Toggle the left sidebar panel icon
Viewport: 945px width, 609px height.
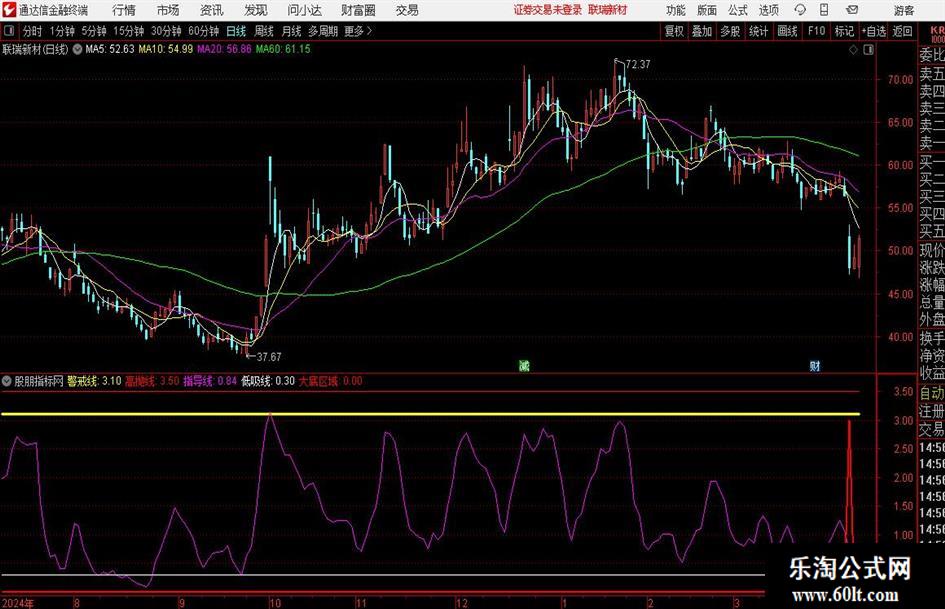(9, 31)
